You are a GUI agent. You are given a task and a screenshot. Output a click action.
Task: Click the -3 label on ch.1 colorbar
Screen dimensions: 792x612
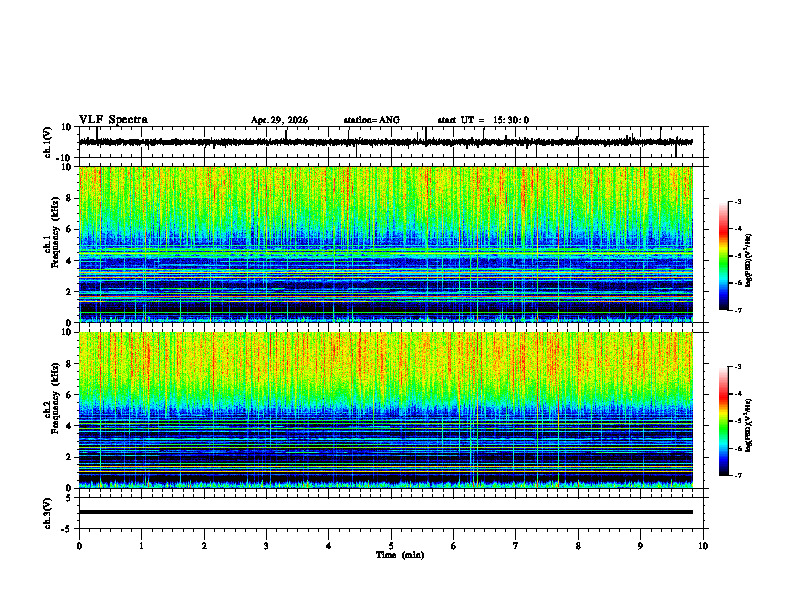[x=737, y=201]
